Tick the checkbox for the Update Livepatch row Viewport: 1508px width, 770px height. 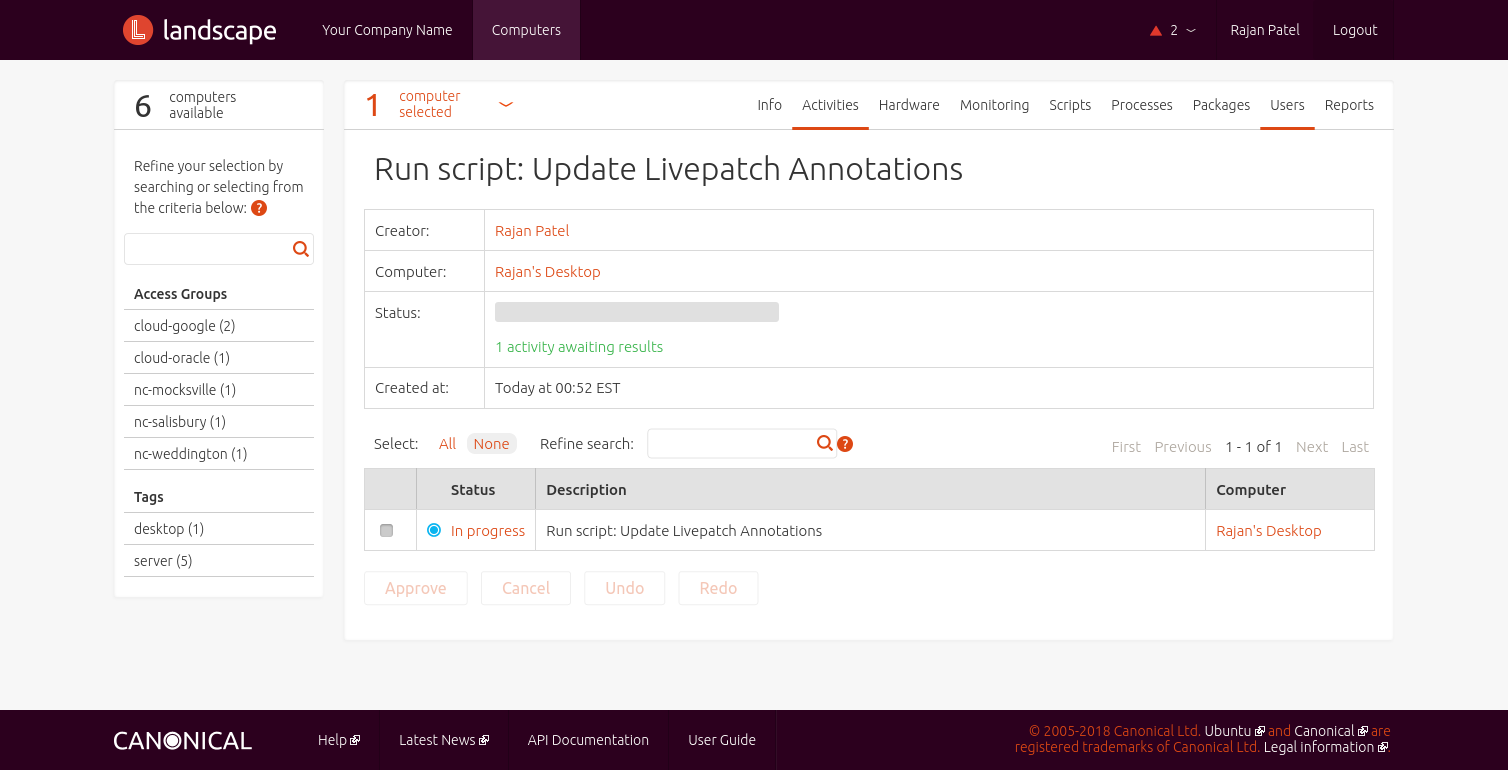point(387,531)
